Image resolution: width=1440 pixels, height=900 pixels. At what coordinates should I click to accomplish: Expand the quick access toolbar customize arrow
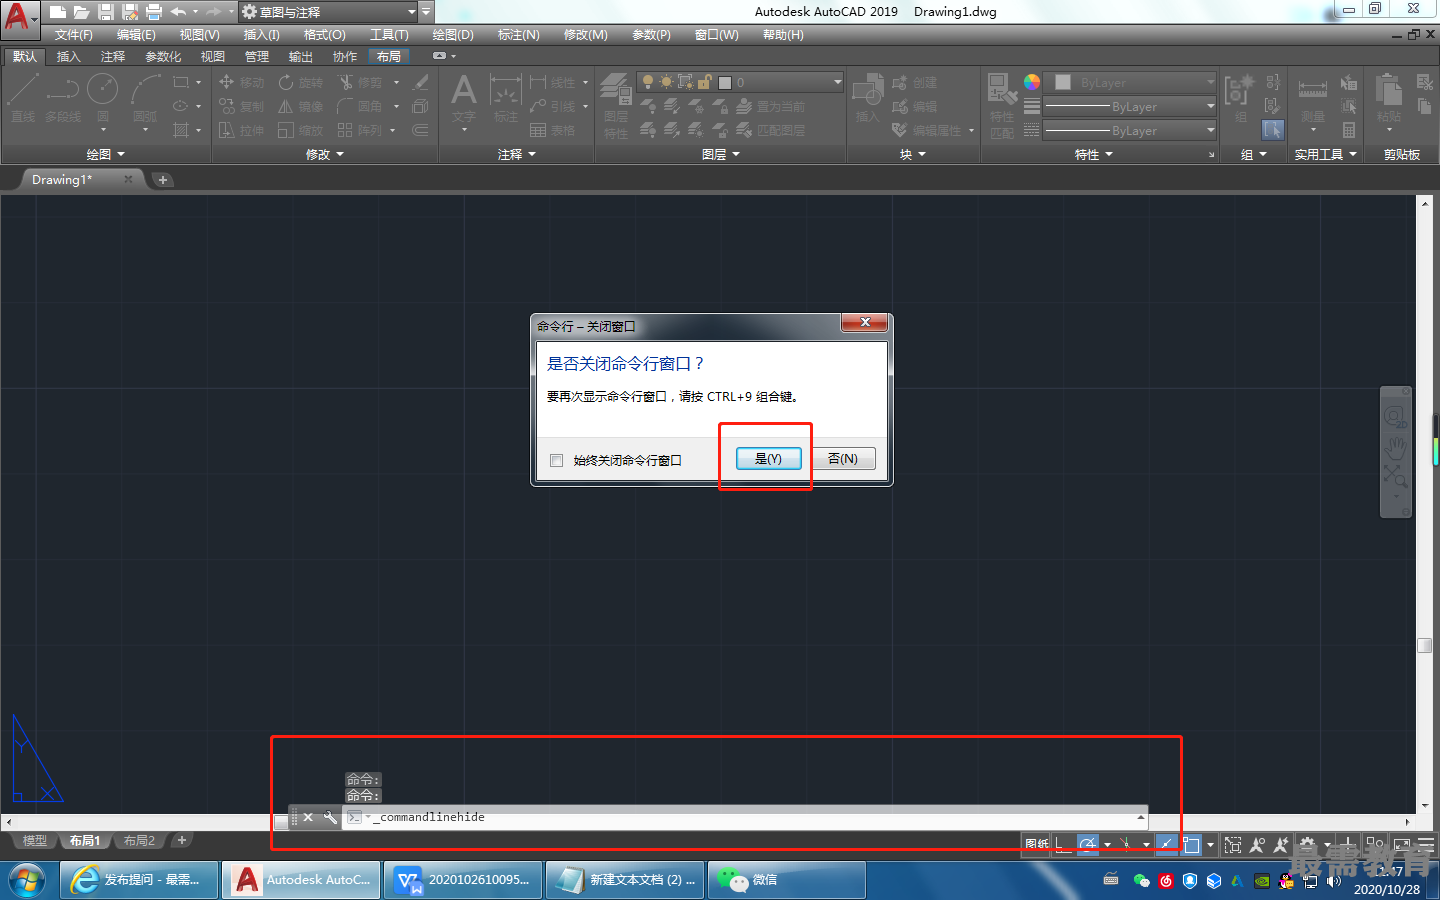point(426,12)
